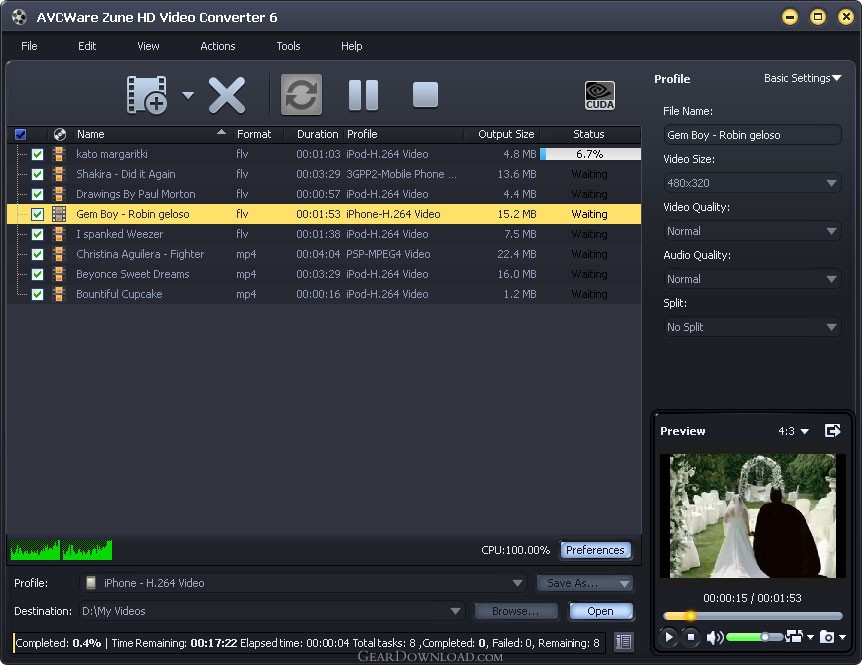Open the Video Quality dropdown
The height and width of the screenshot is (665, 862).
752,231
